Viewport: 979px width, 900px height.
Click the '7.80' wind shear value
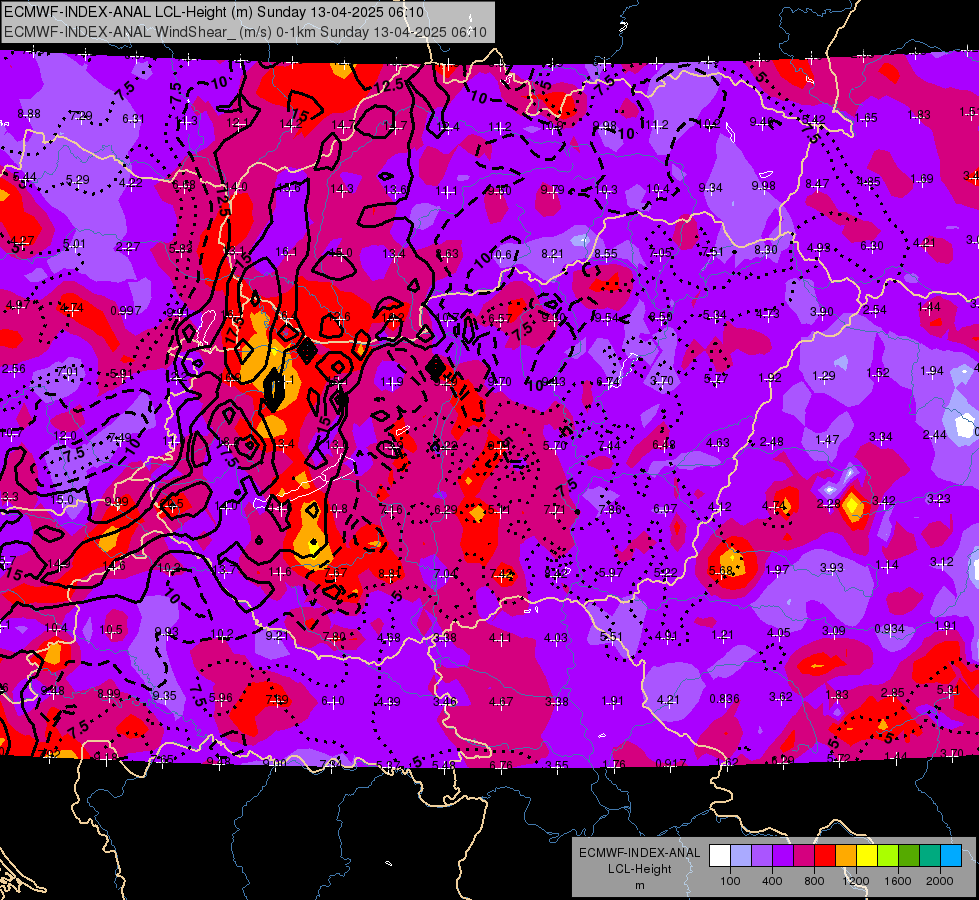click(334, 636)
